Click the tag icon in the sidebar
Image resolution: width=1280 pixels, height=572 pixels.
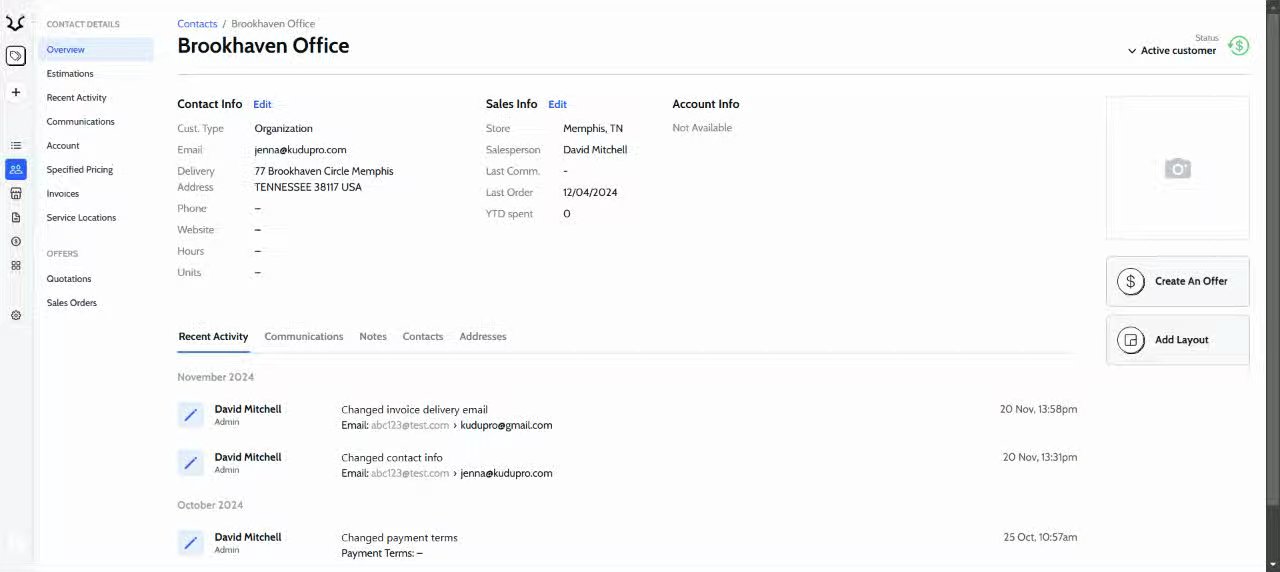tap(15, 56)
